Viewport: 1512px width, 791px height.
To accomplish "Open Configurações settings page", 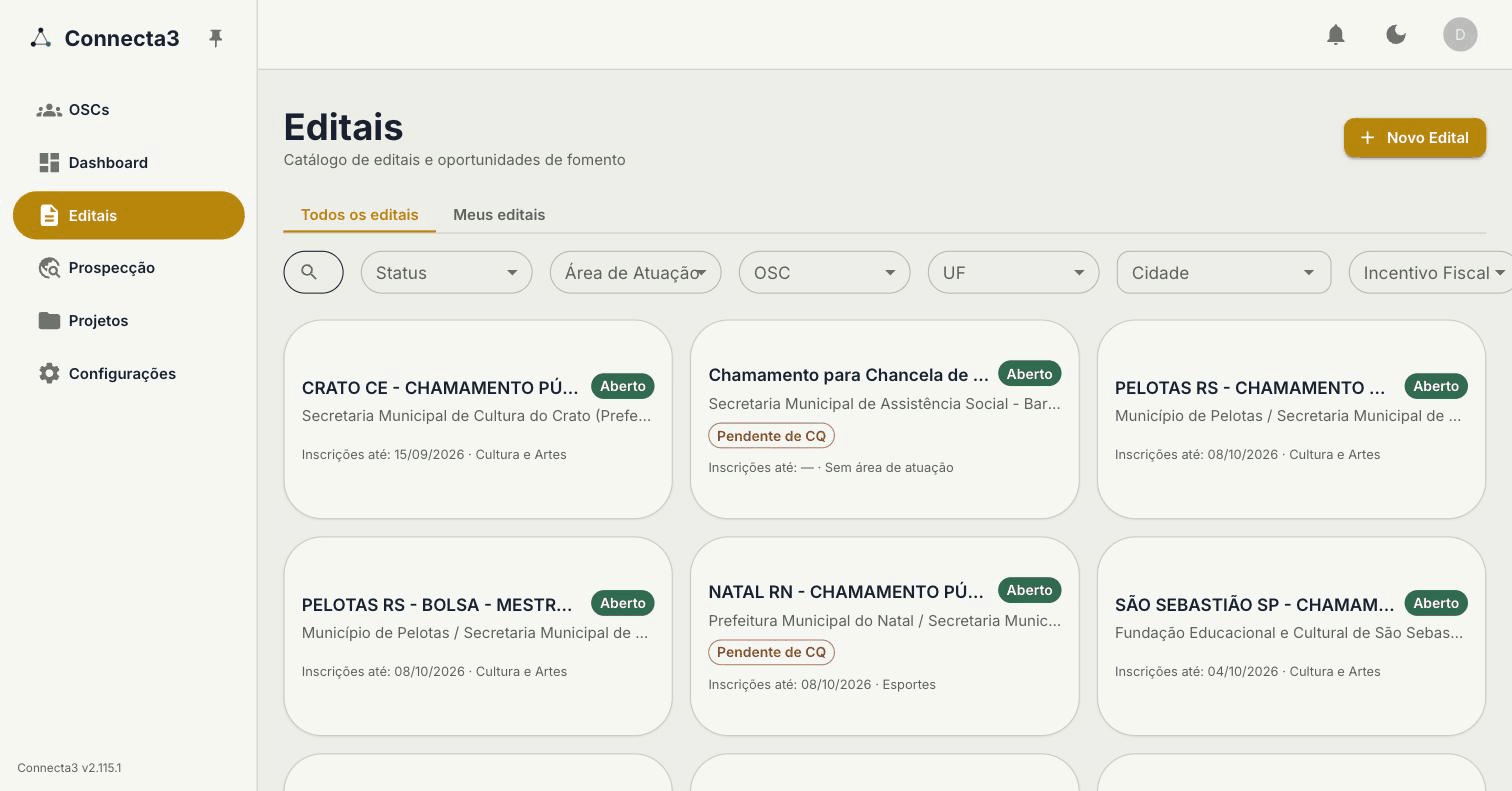I will coord(129,374).
